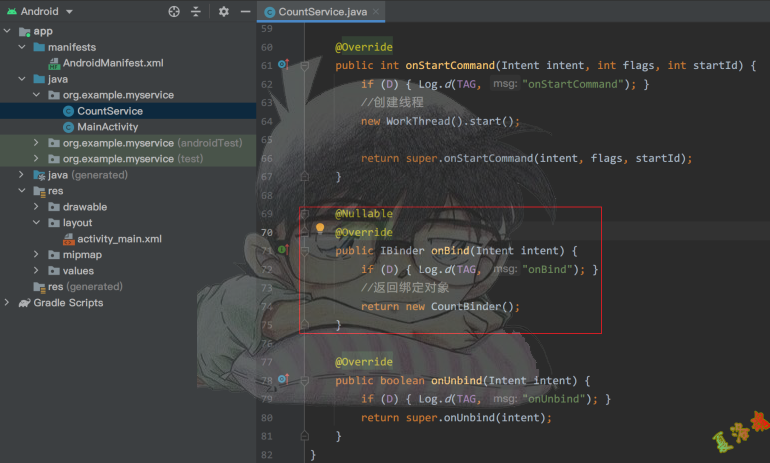Screen dimensions: 770x463
Task: Click override gutter icon beside onUnbind
Action: [283, 380]
